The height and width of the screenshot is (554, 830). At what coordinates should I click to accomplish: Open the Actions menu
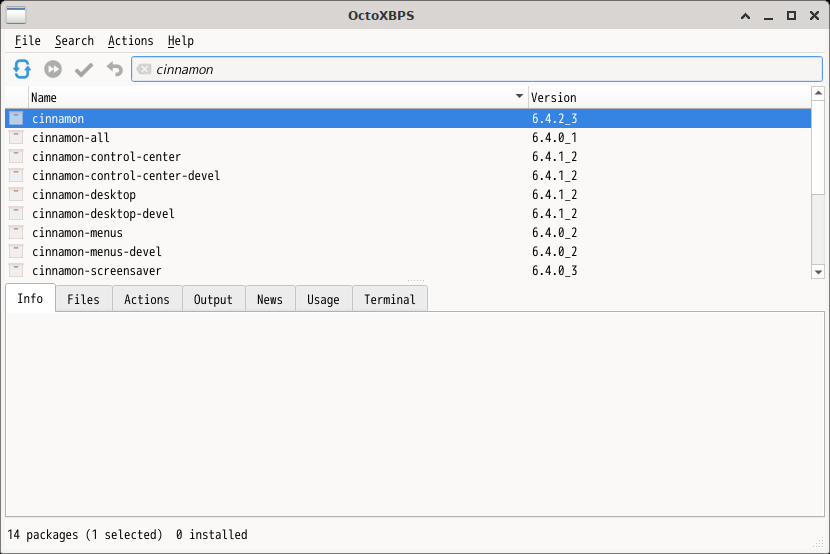(x=131, y=41)
